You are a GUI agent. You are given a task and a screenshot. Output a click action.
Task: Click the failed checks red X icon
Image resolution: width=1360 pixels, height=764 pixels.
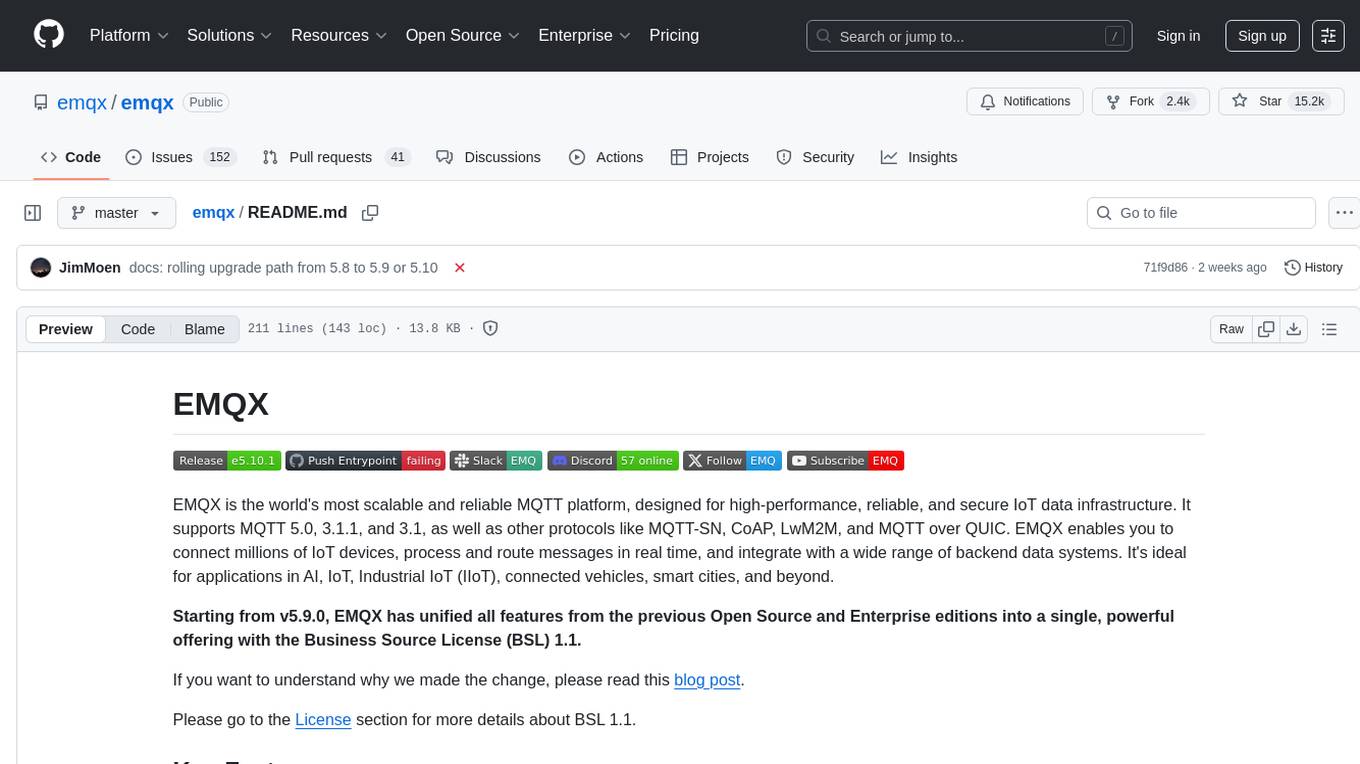coord(460,268)
